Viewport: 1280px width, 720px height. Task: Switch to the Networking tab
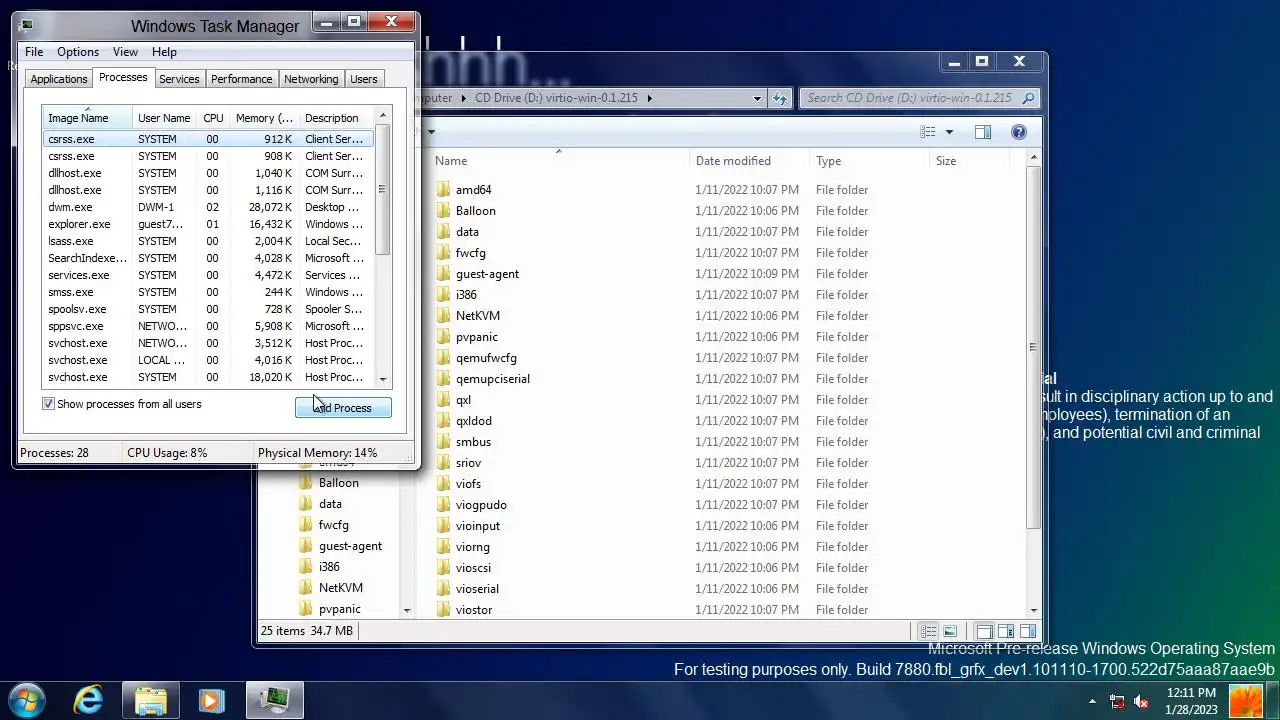click(311, 79)
